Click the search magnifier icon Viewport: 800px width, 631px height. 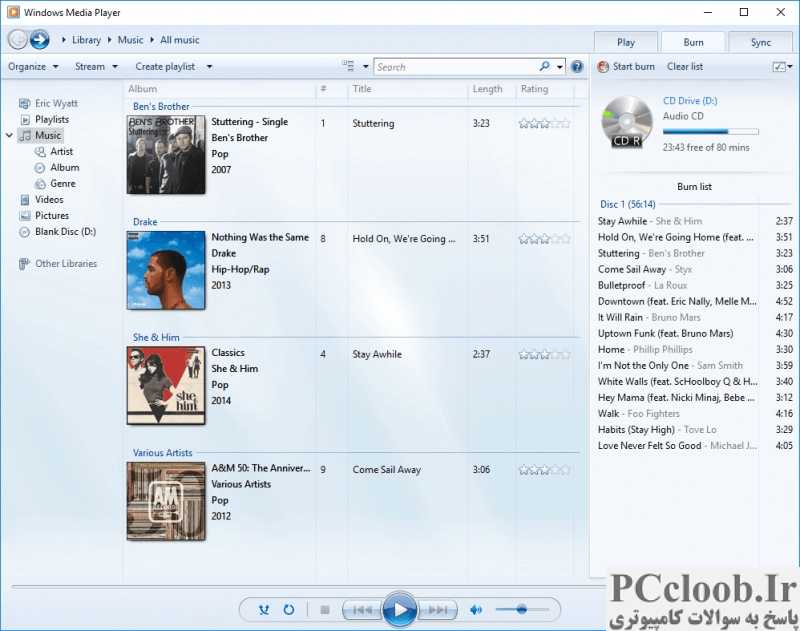pyautogui.click(x=544, y=67)
